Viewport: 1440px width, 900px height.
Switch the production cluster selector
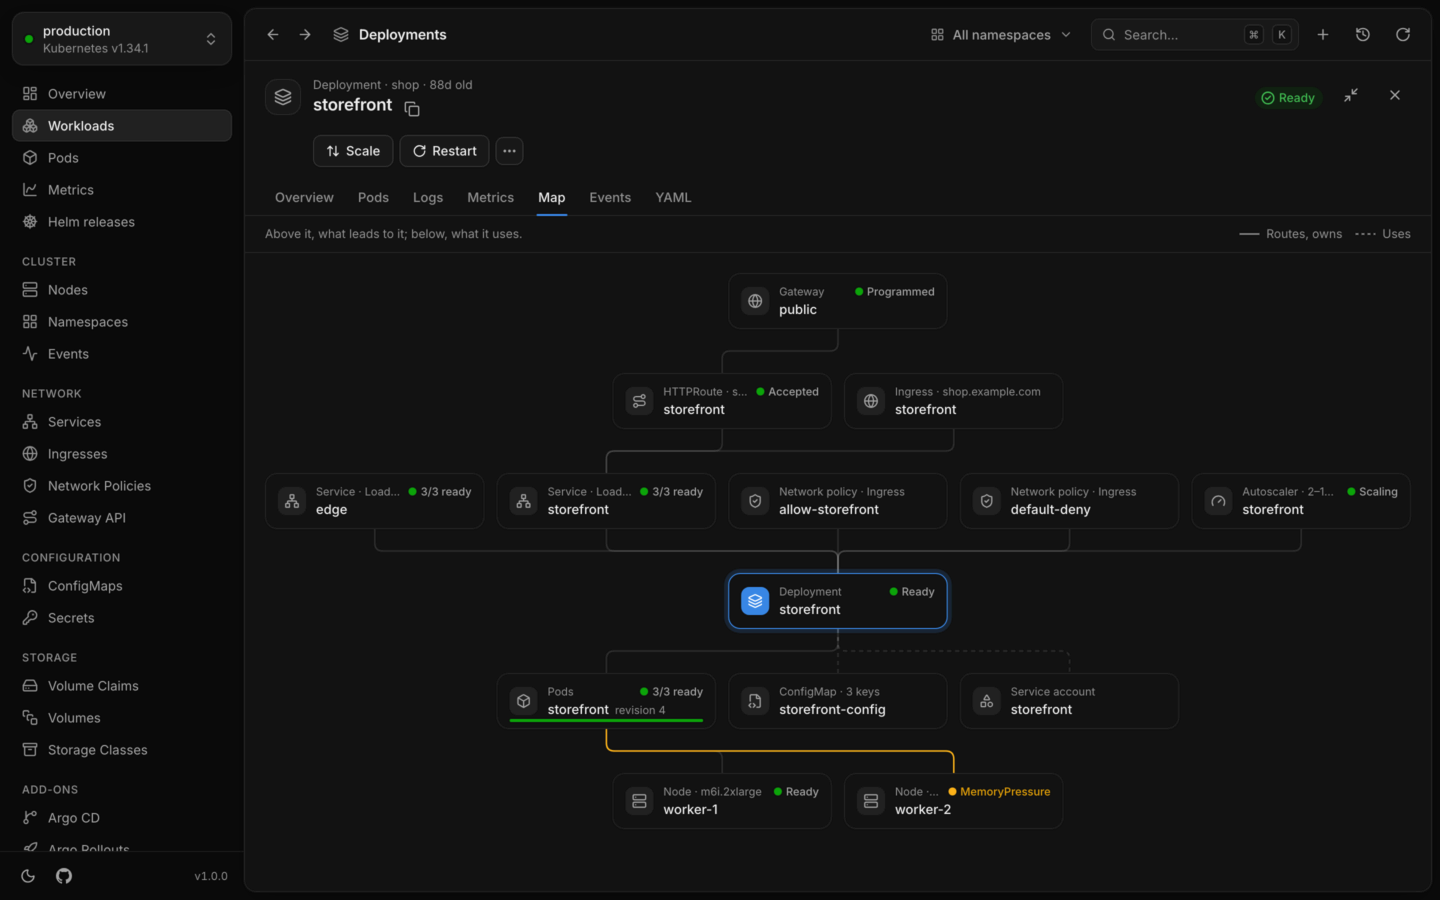point(122,39)
